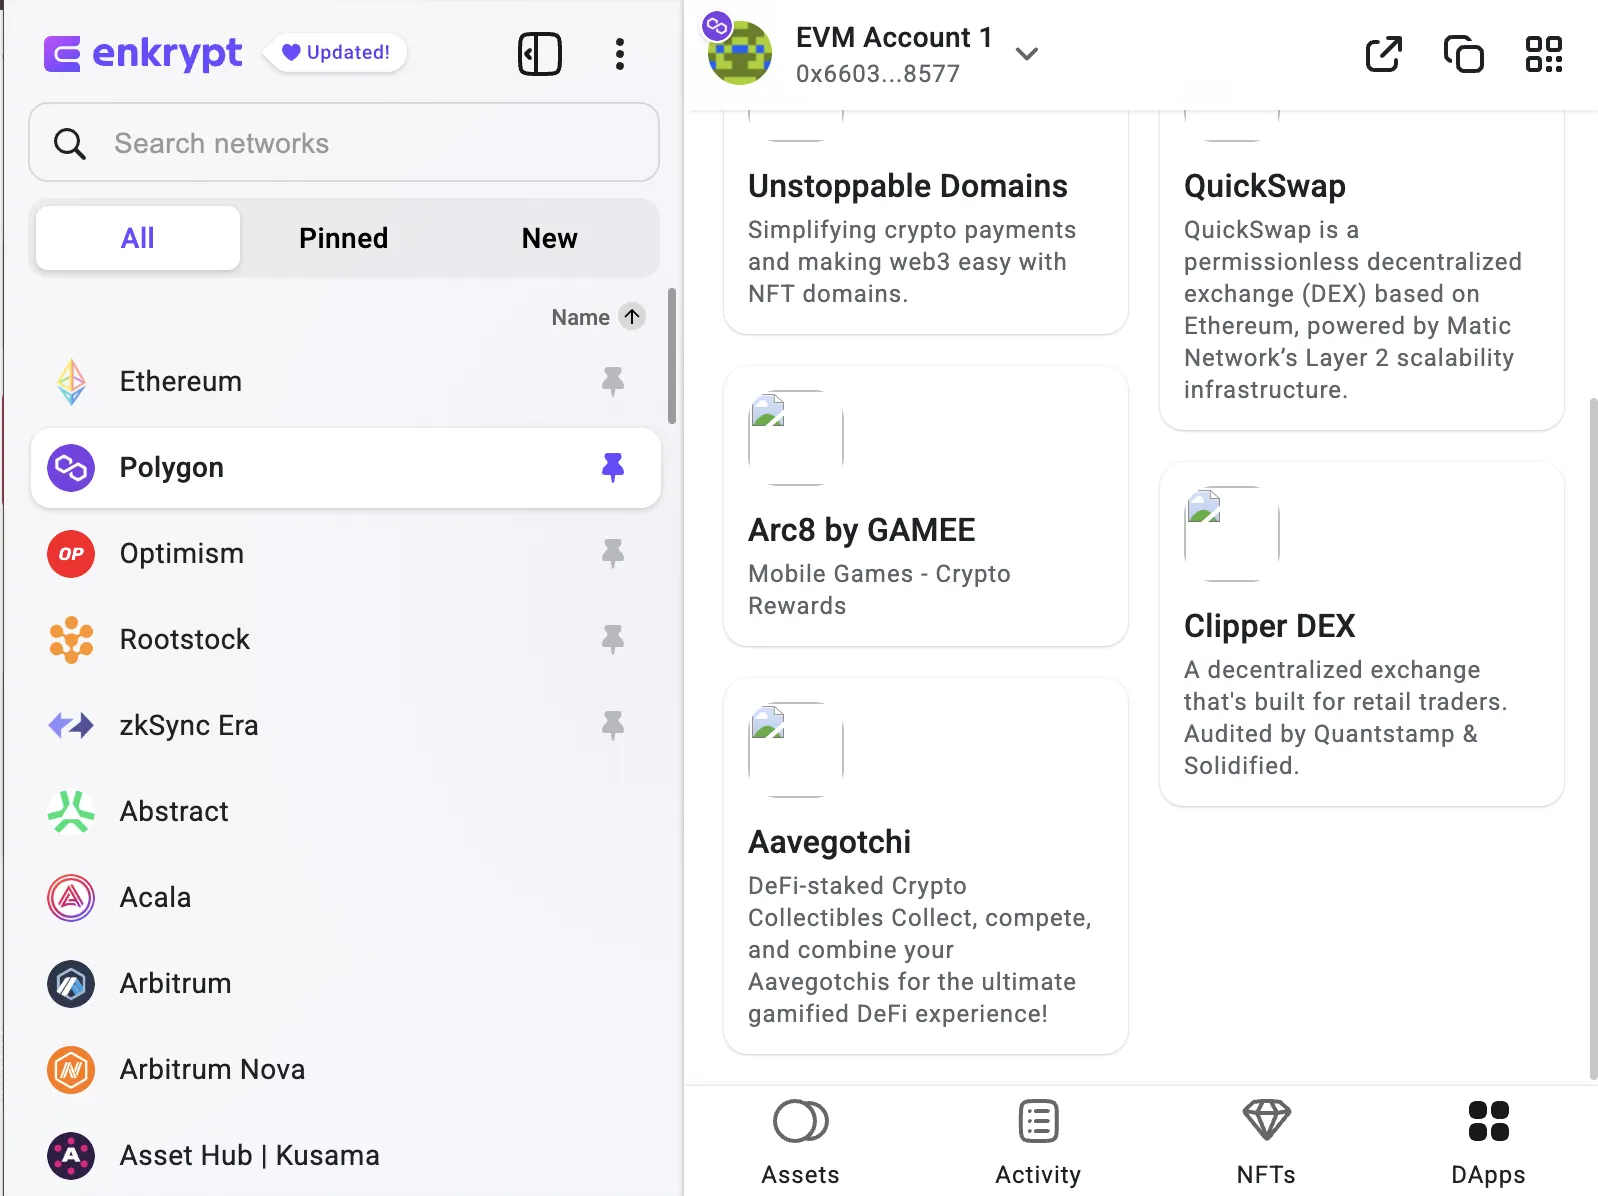Collapse the network sidebar panel icon
This screenshot has width=1598, height=1196.
pyautogui.click(x=540, y=54)
